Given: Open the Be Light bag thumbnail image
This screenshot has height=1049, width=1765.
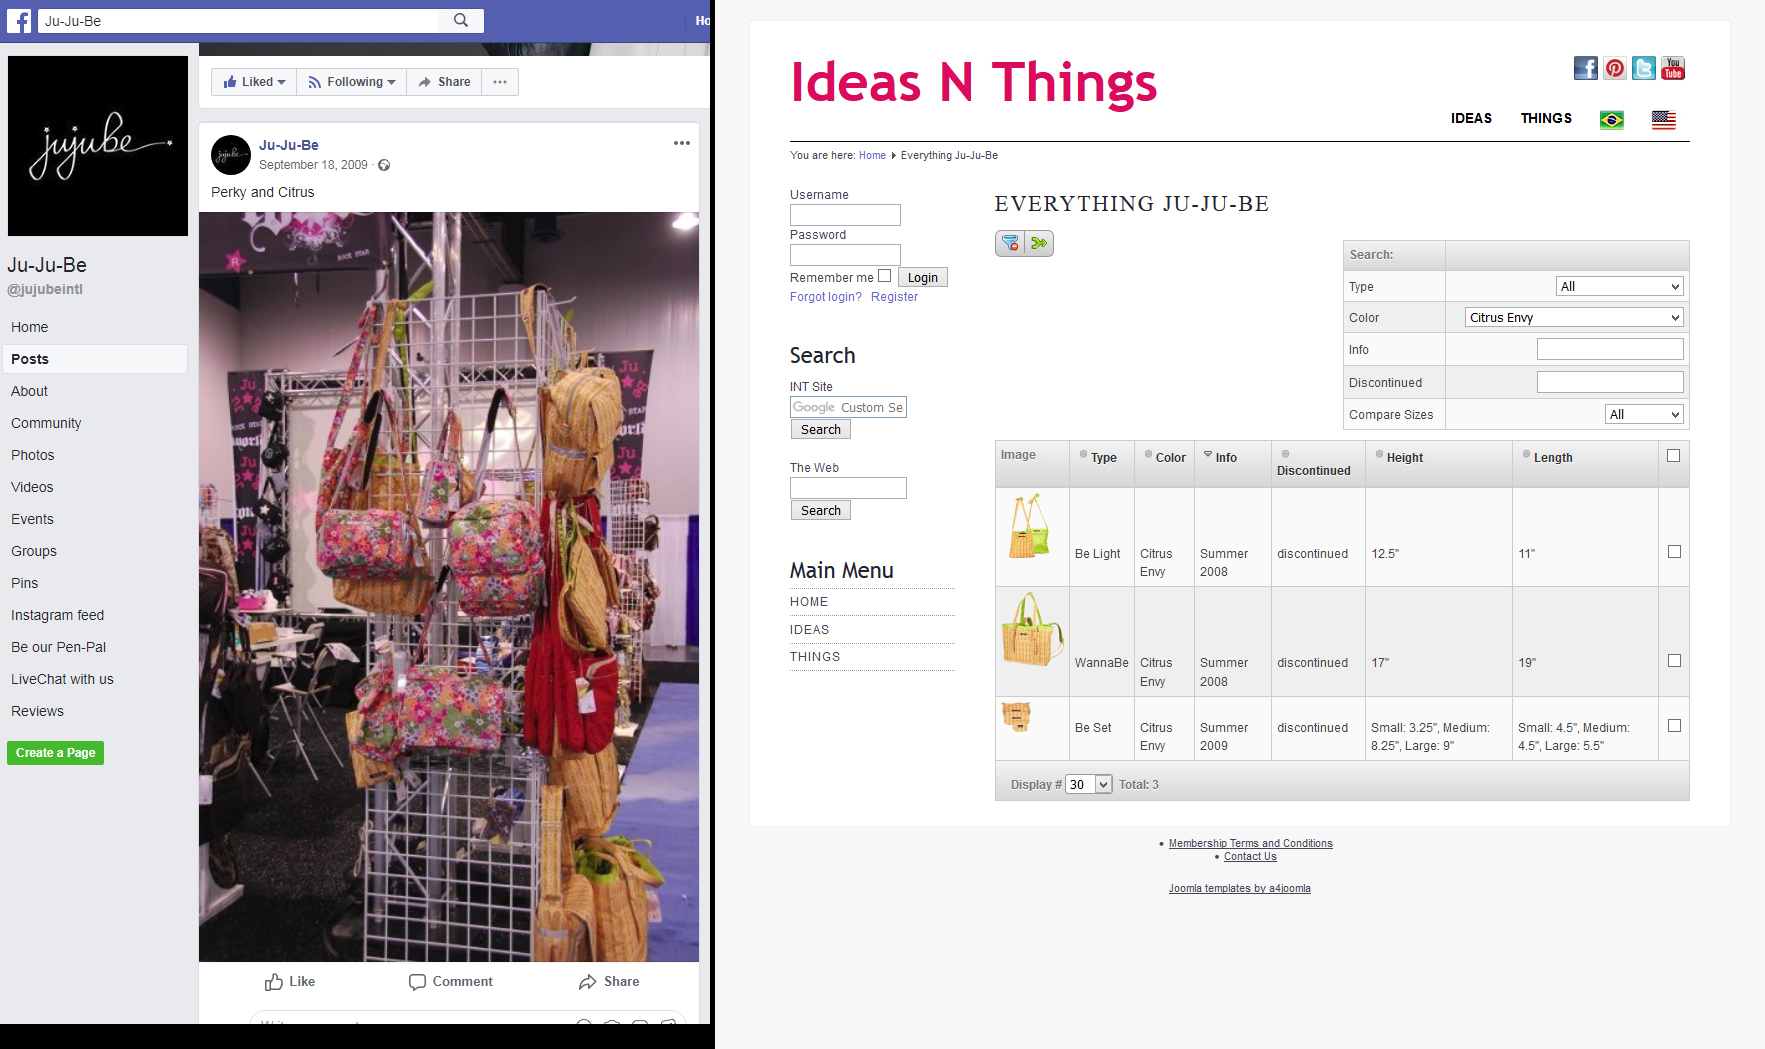Looking at the screenshot, I should [1029, 525].
